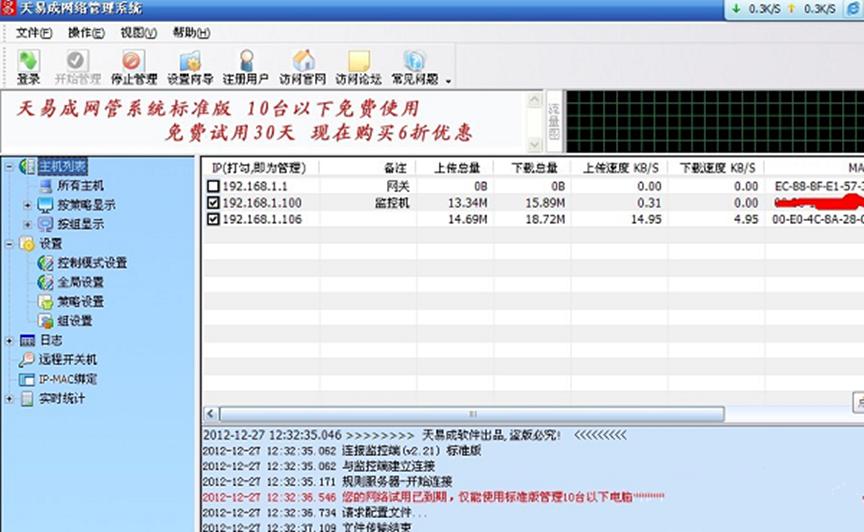The image size is (864, 532).
Task: Click the 监控机 remark cell
Action: (392, 203)
